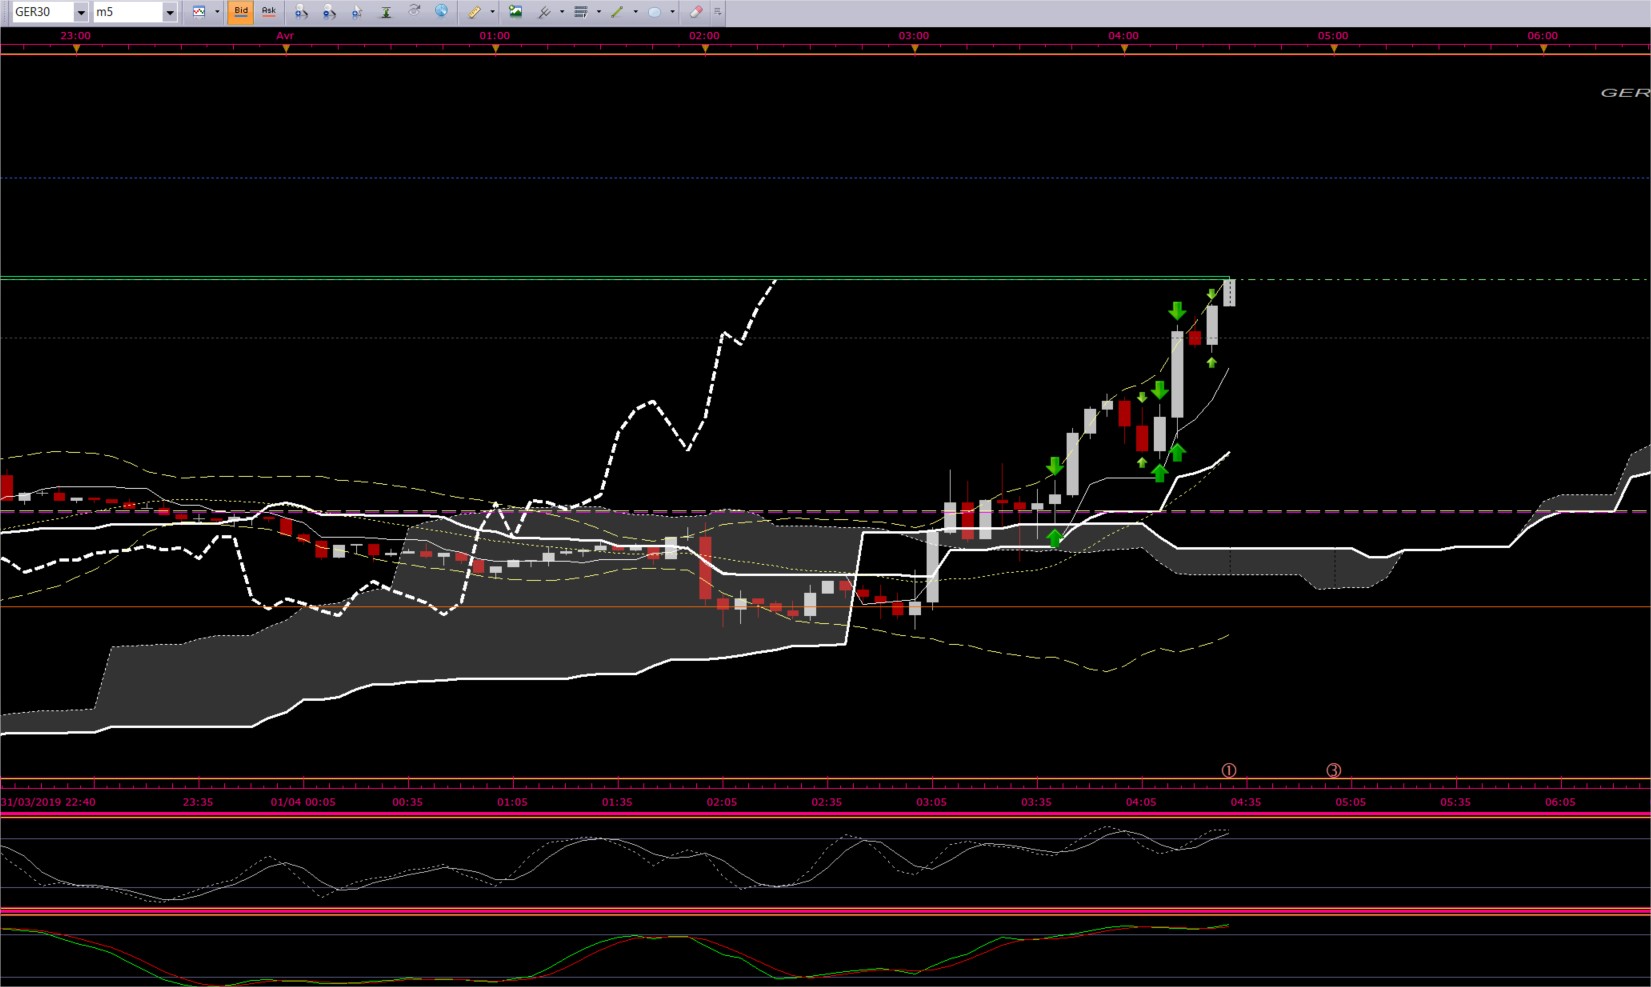
Task: Select the zoom-to-area cursor icon
Action: point(357,12)
